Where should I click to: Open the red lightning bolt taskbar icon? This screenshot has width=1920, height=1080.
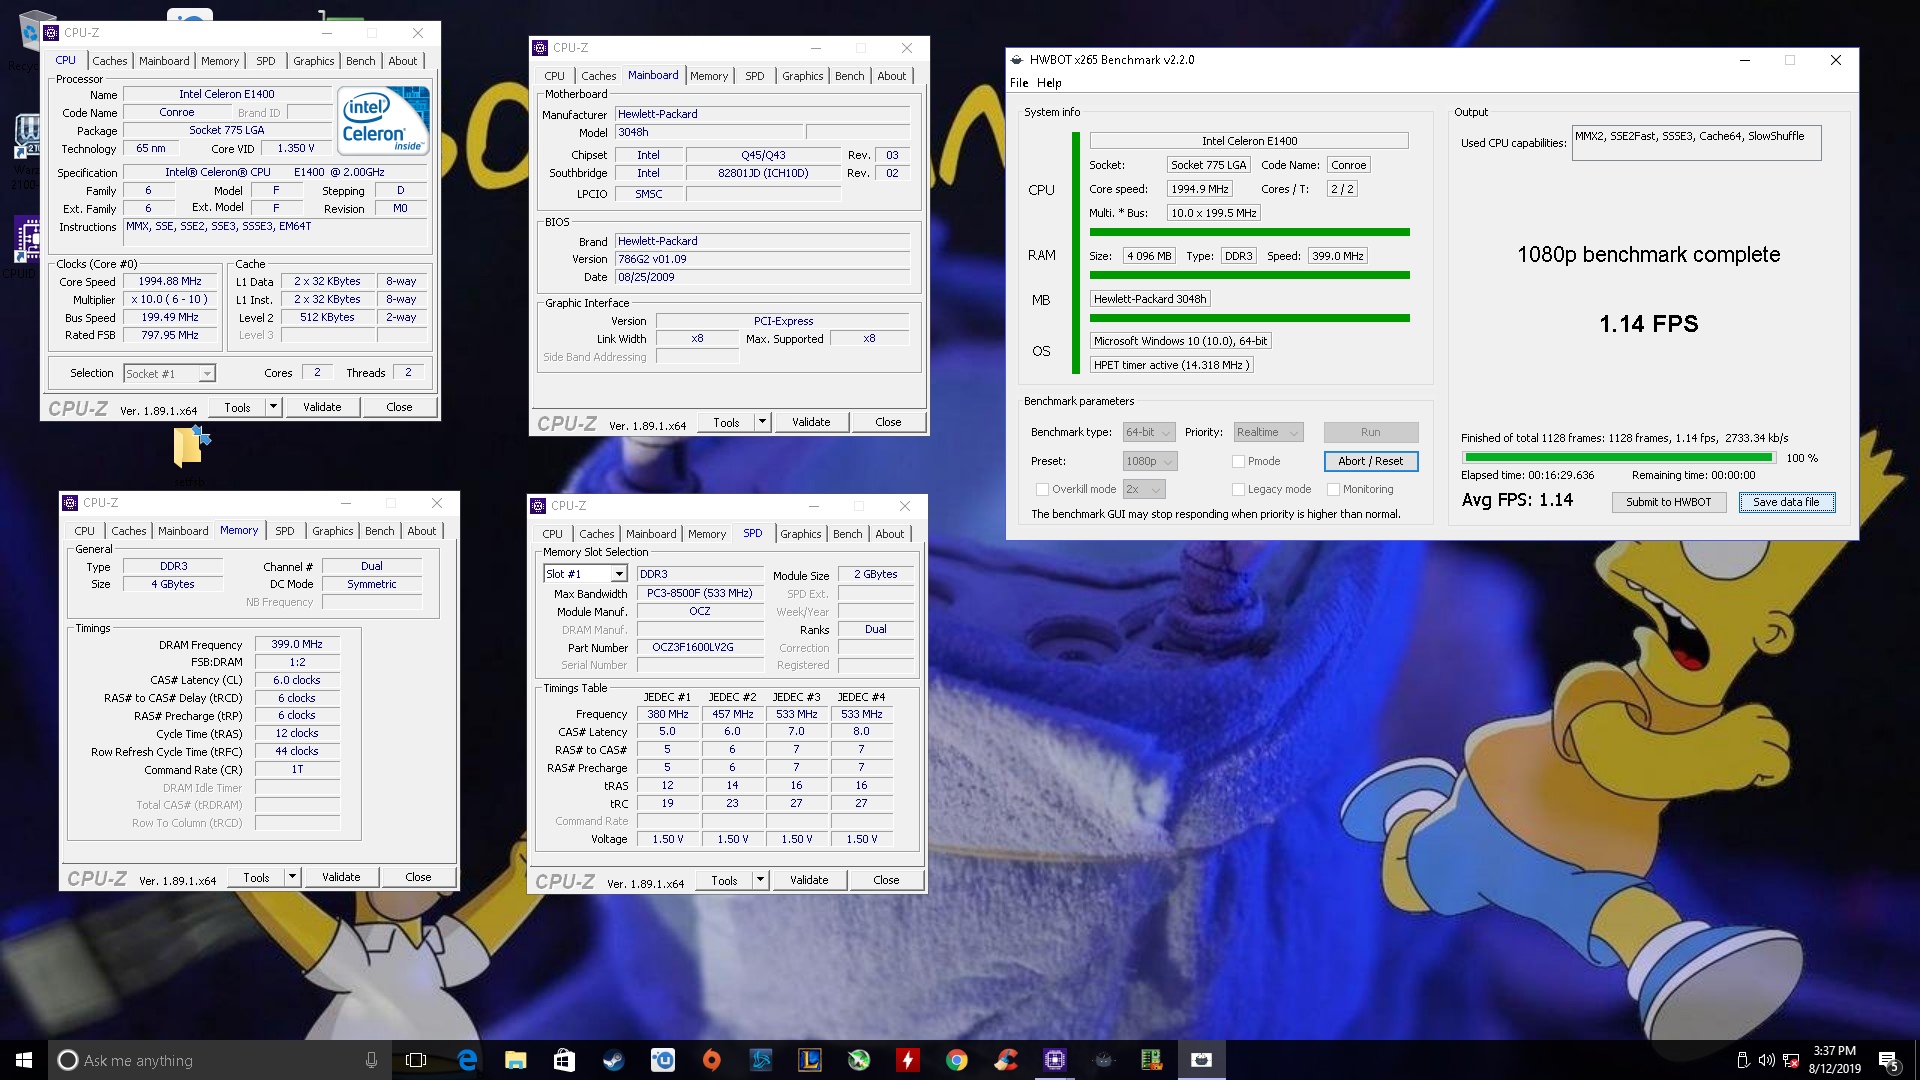907,1060
